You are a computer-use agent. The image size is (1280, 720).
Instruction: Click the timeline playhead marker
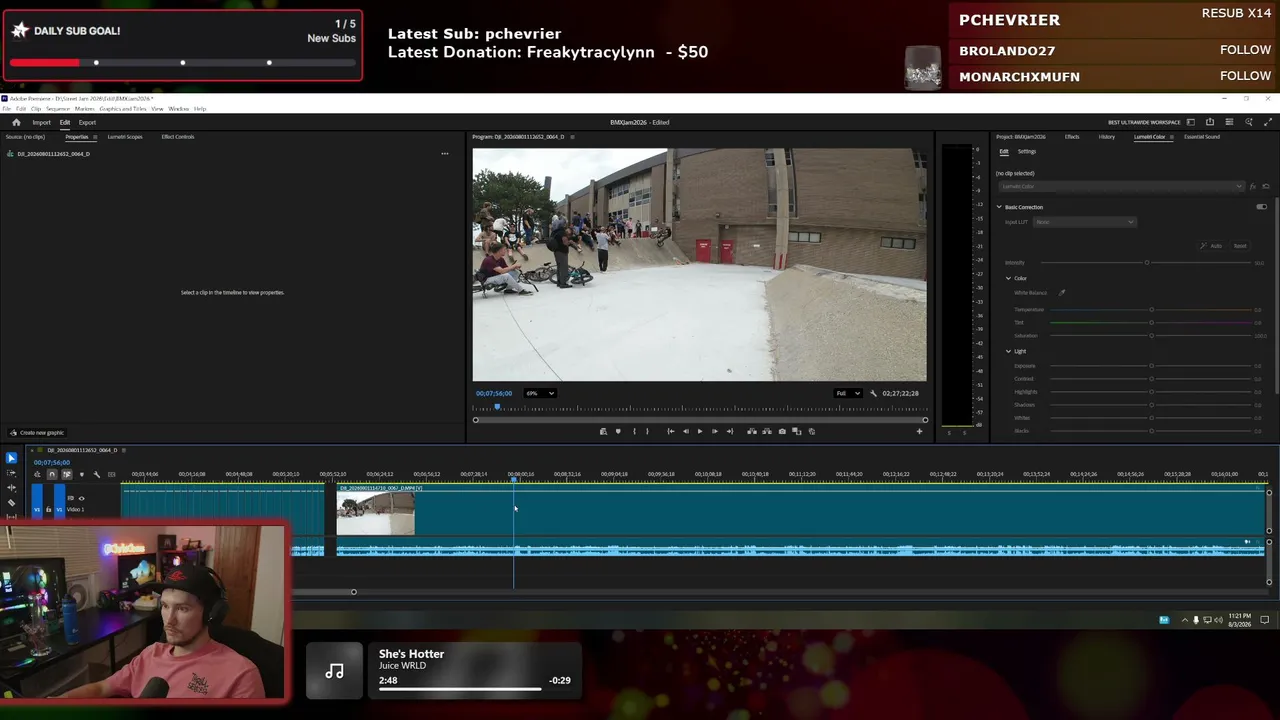[514, 480]
